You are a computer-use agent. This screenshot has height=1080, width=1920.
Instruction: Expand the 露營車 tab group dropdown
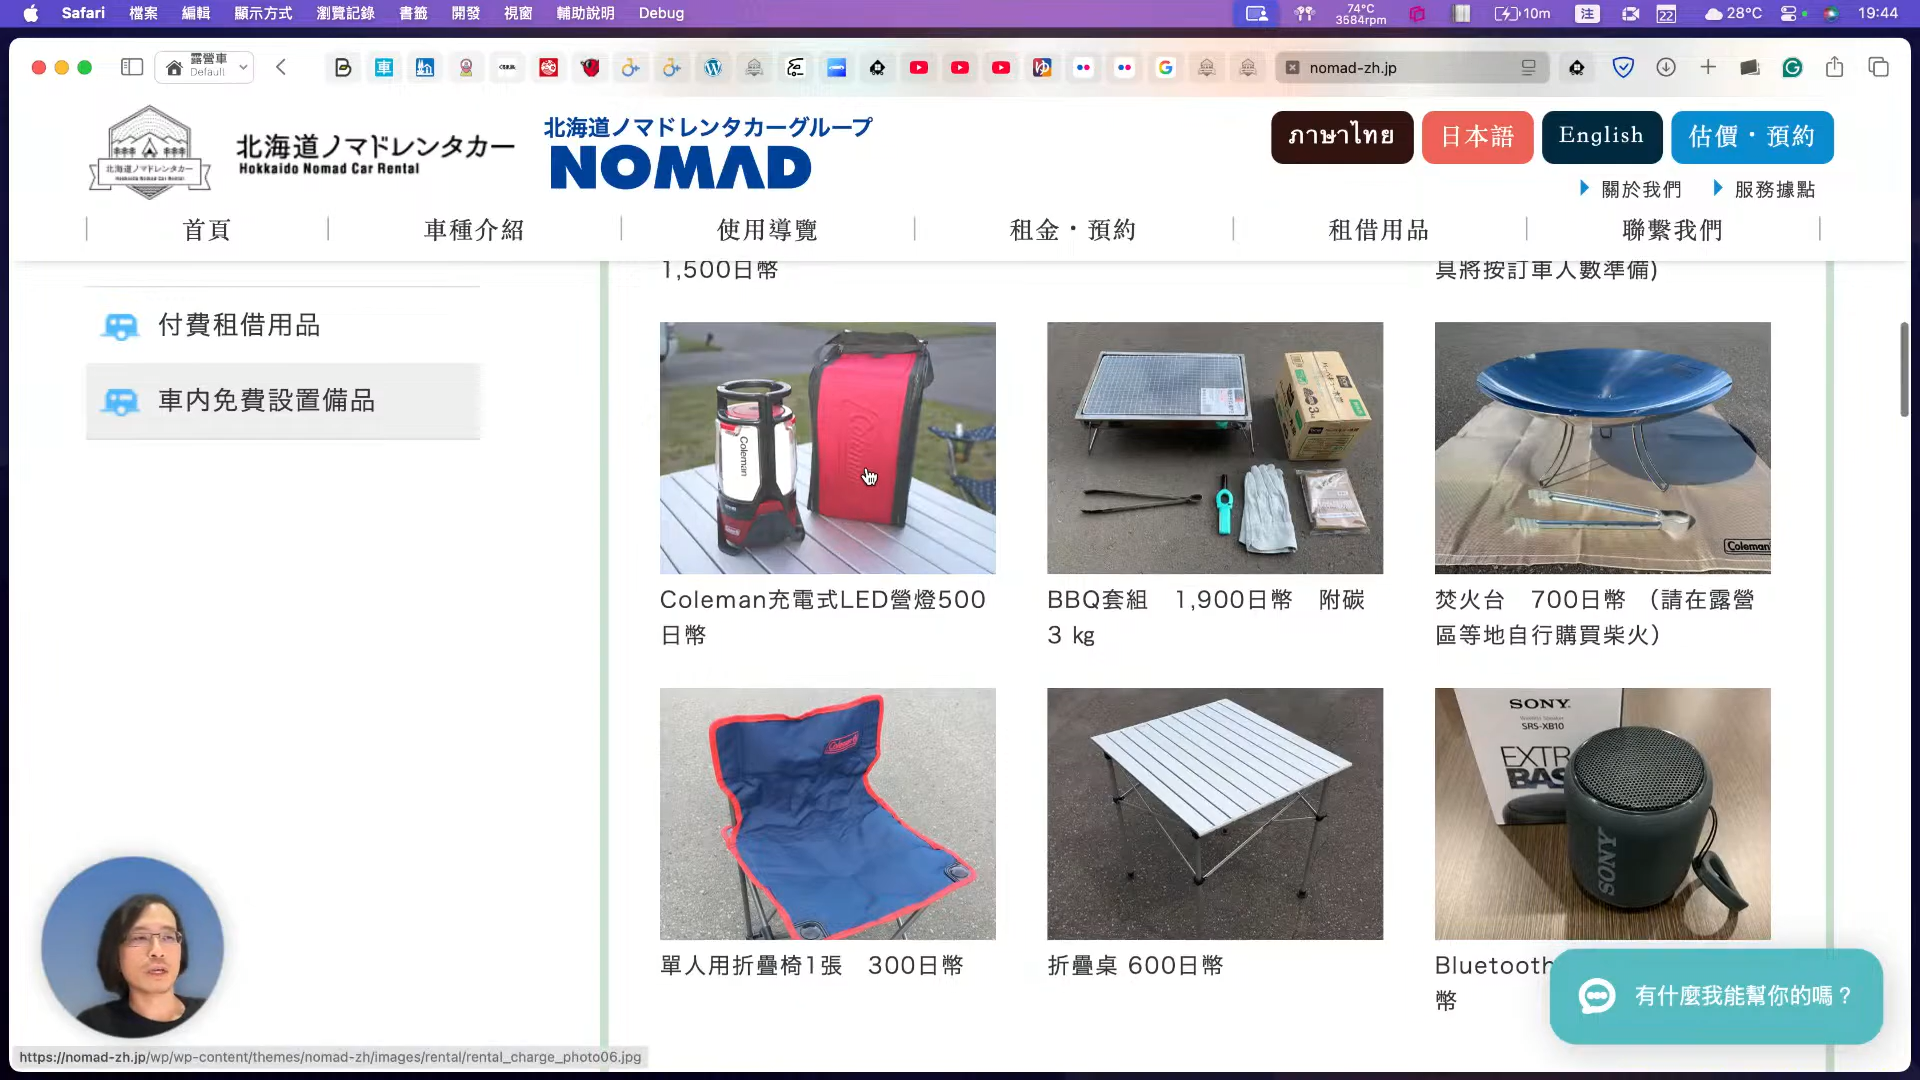pyautogui.click(x=243, y=67)
